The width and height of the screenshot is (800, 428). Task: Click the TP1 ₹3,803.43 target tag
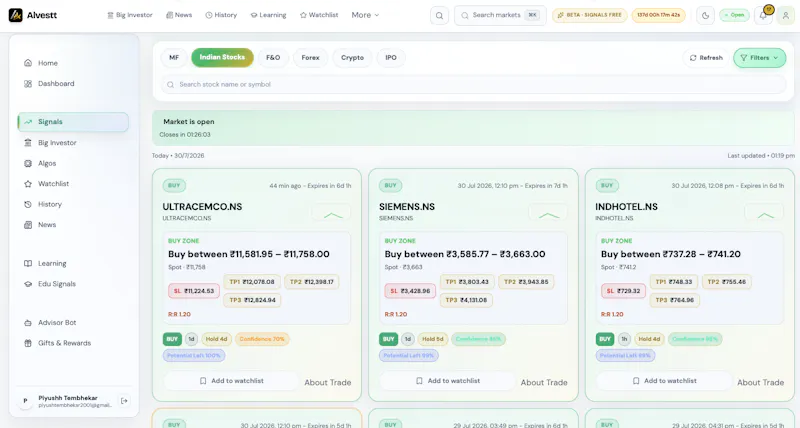(467, 282)
